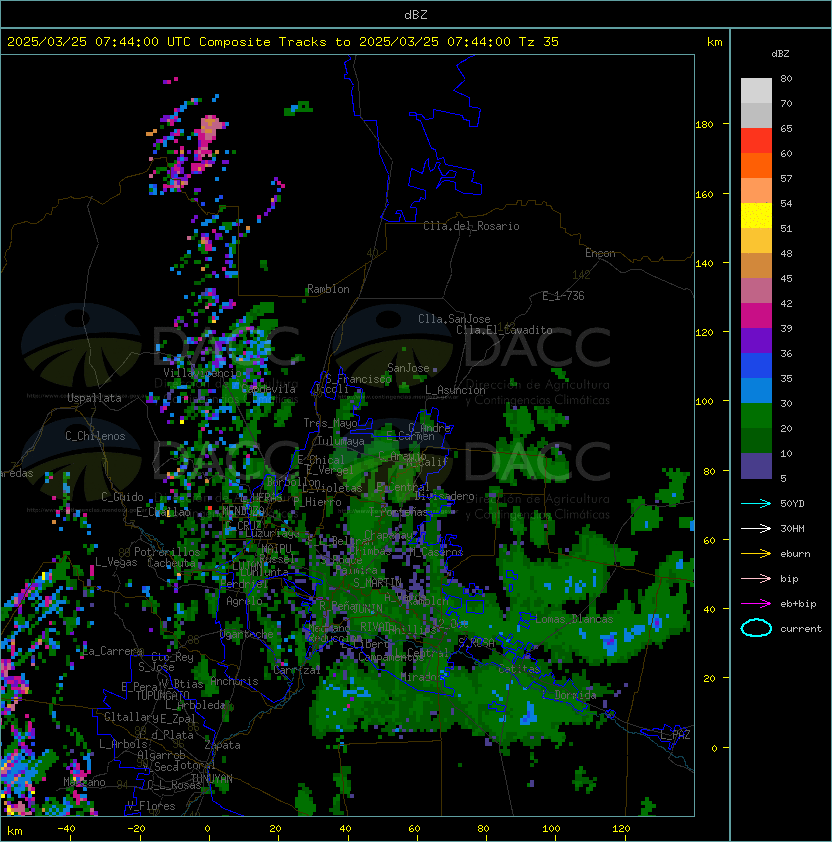Click the 39 dBZ purple legend swatch

[756, 340]
